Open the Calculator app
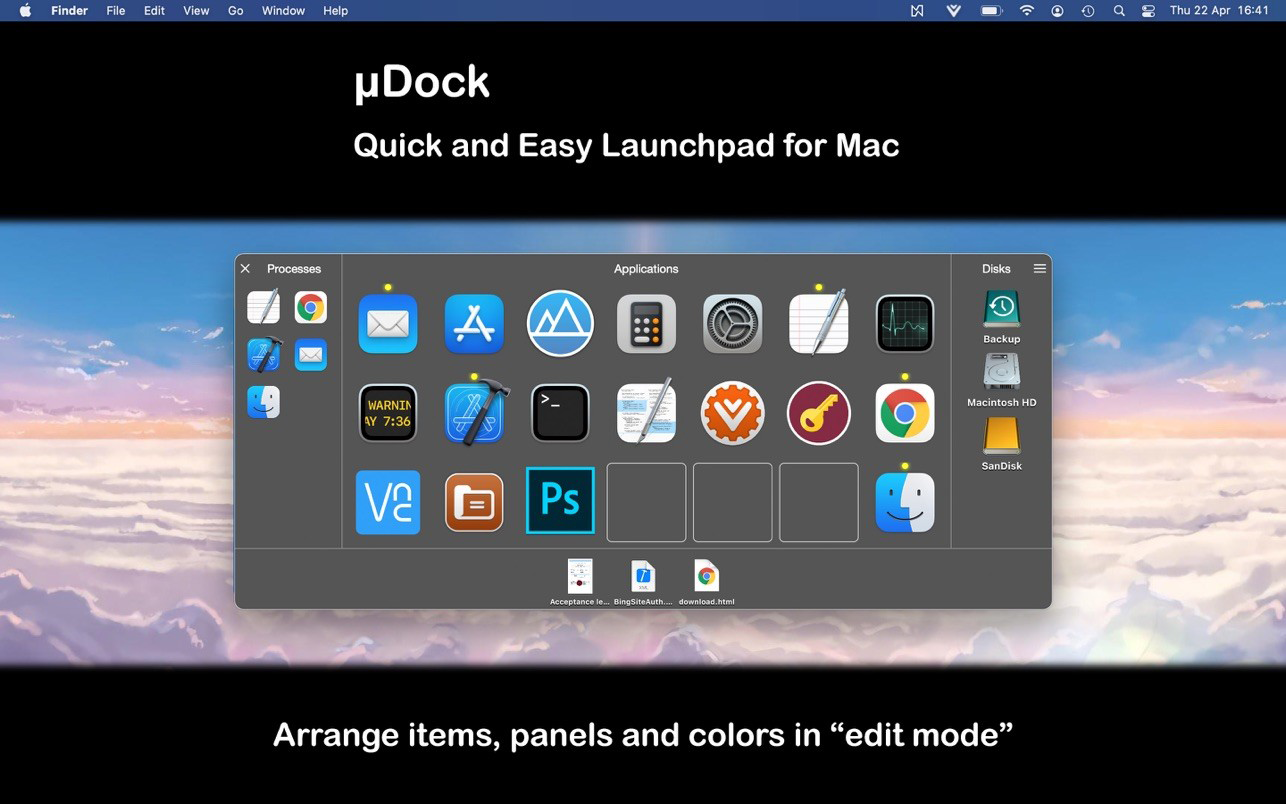The image size is (1286, 804). (x=646, y=324)
